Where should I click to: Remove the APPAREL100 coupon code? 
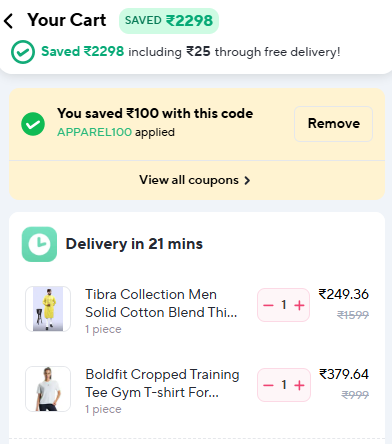[333, 124]
